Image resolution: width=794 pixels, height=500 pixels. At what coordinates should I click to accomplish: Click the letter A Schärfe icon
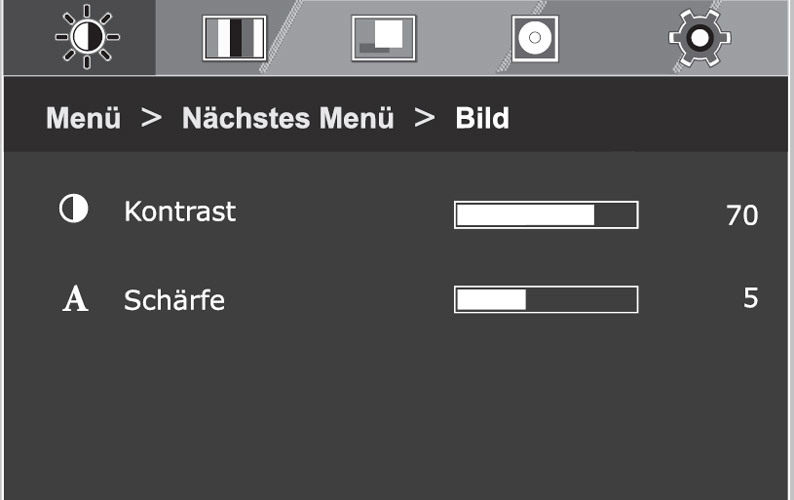pos(75,298)
